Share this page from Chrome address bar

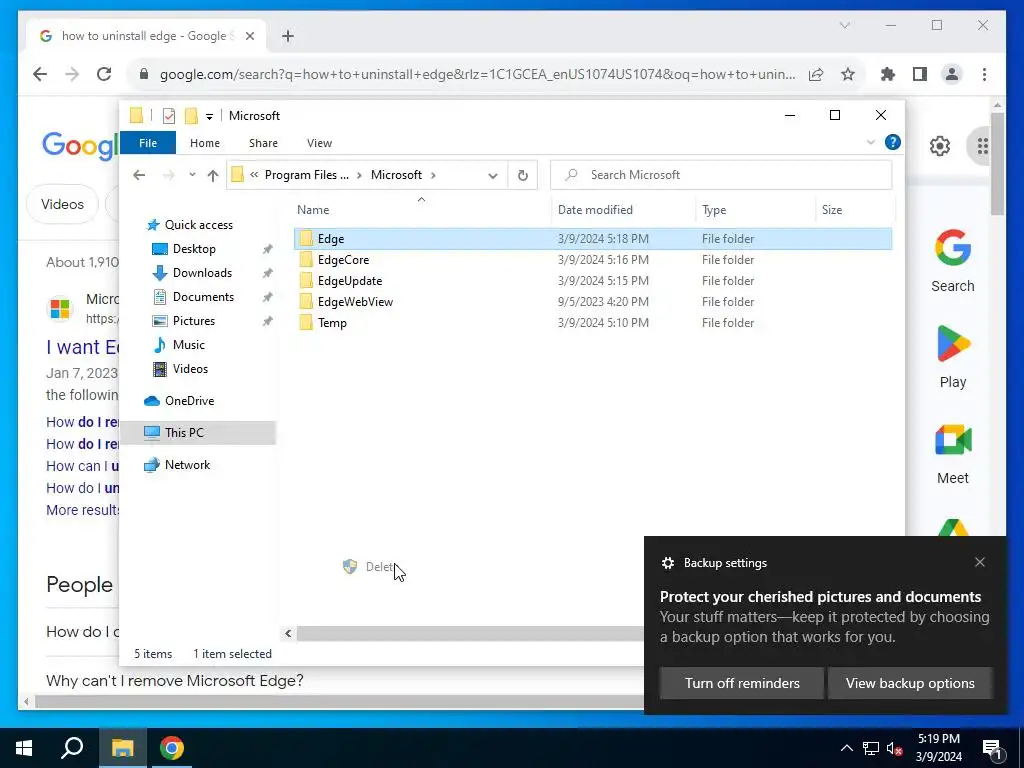click(816, 74)
